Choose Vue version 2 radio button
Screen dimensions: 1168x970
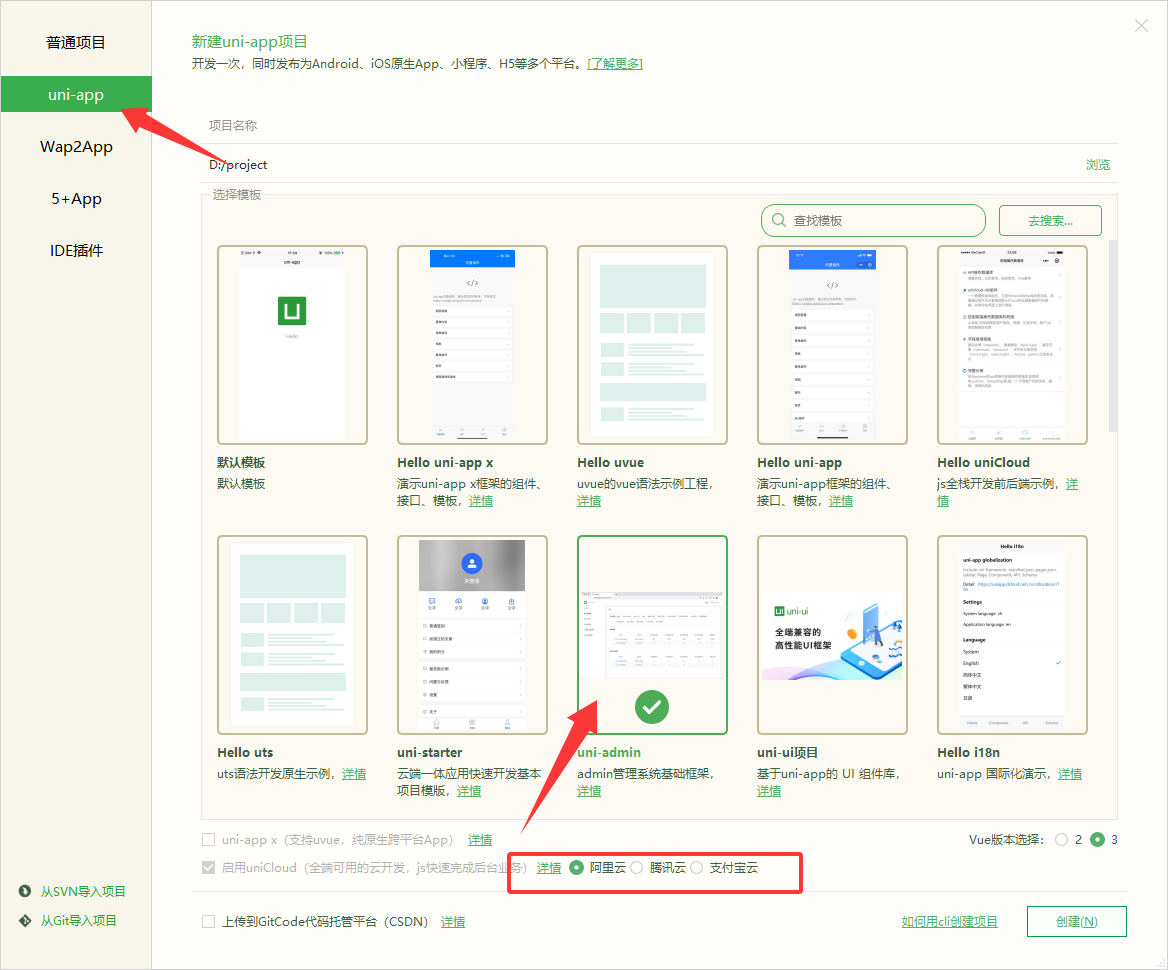(1061, 840)
